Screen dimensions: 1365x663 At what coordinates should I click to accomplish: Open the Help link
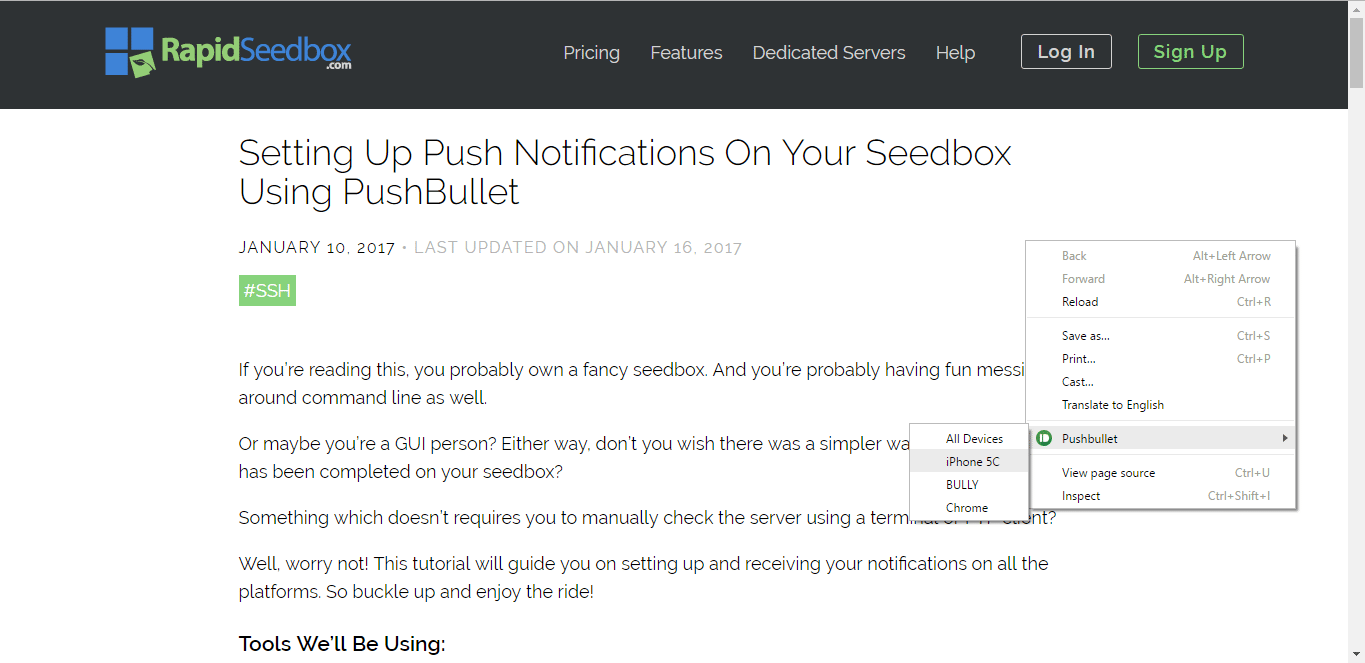pyautogui.click(x=955, y=53)
